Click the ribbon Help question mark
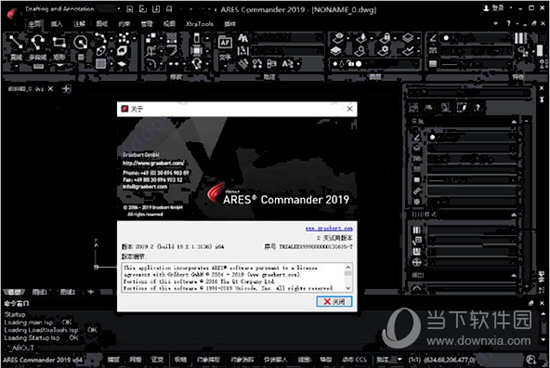 tap(508, 24)
